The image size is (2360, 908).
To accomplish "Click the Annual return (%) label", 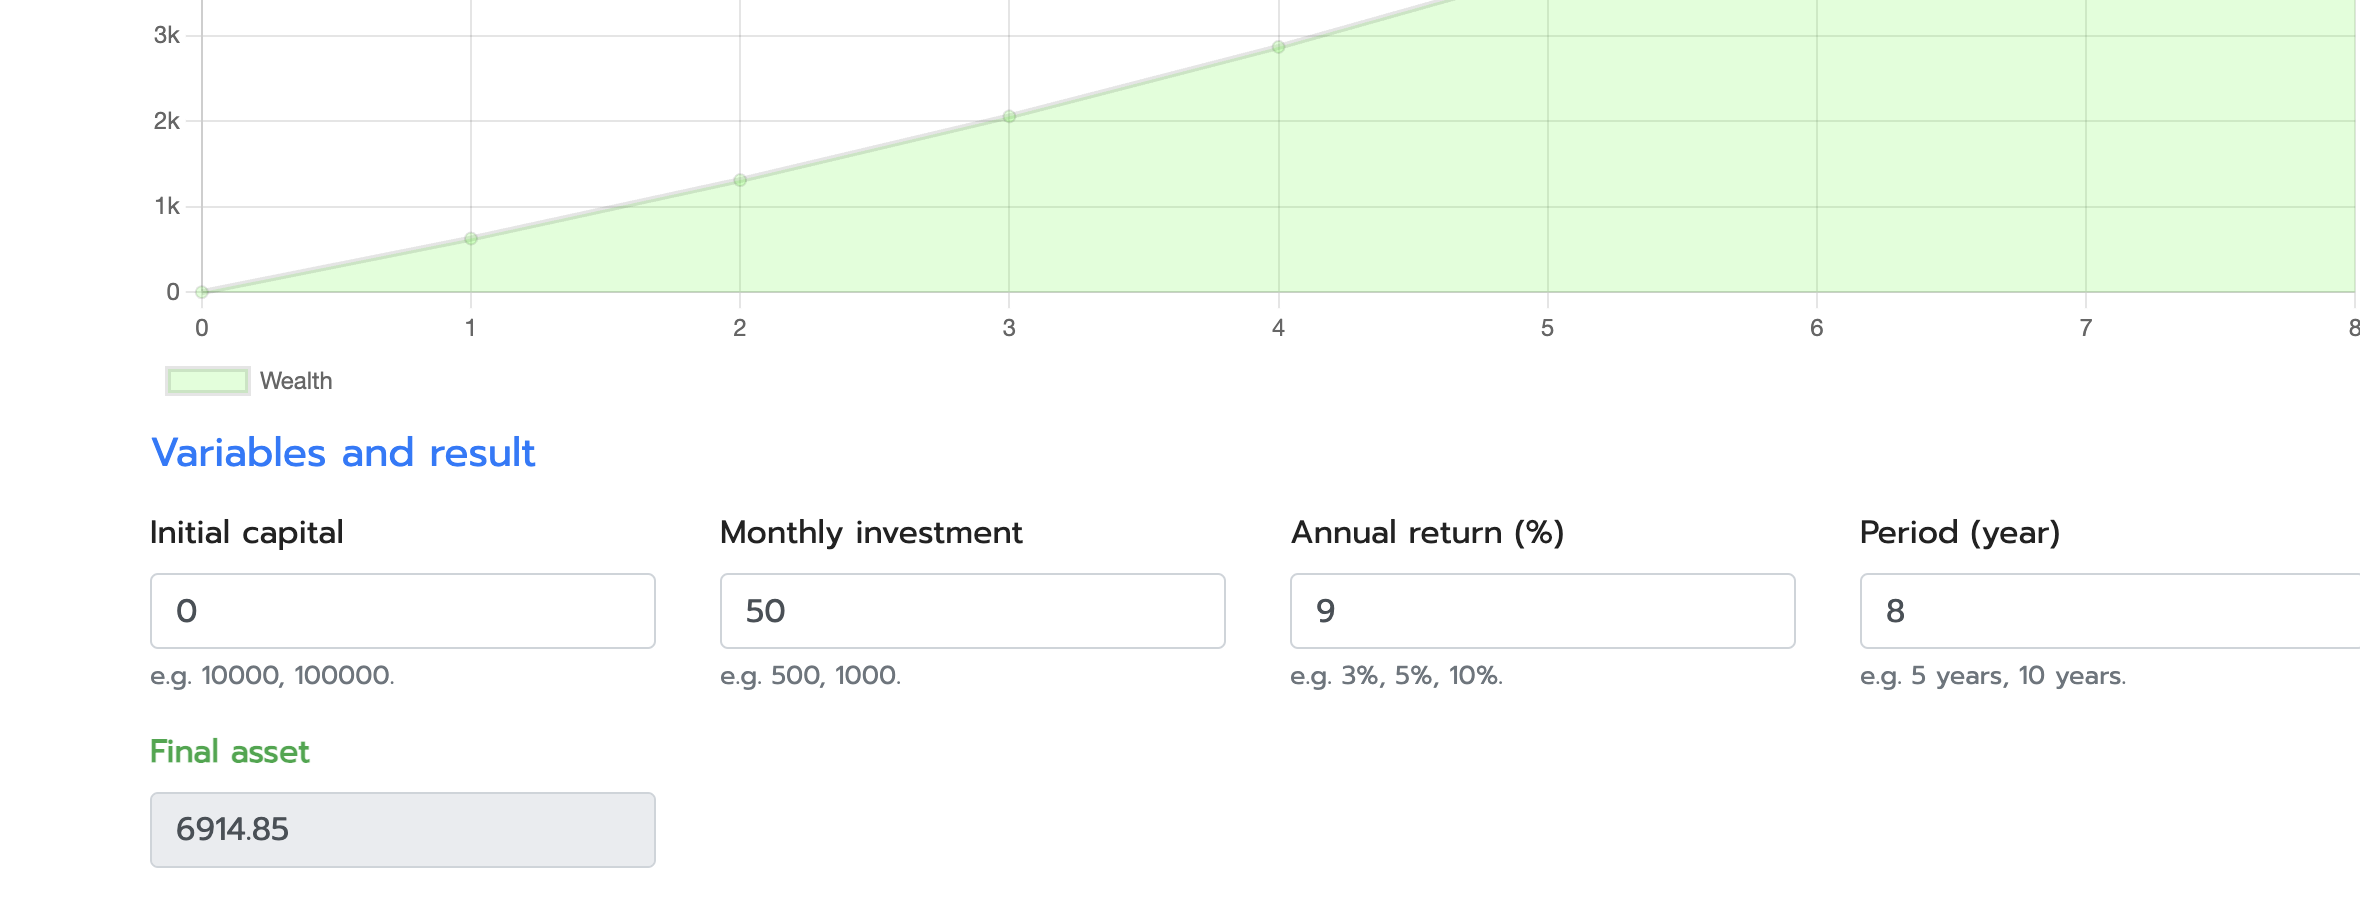I will 1427,532.
